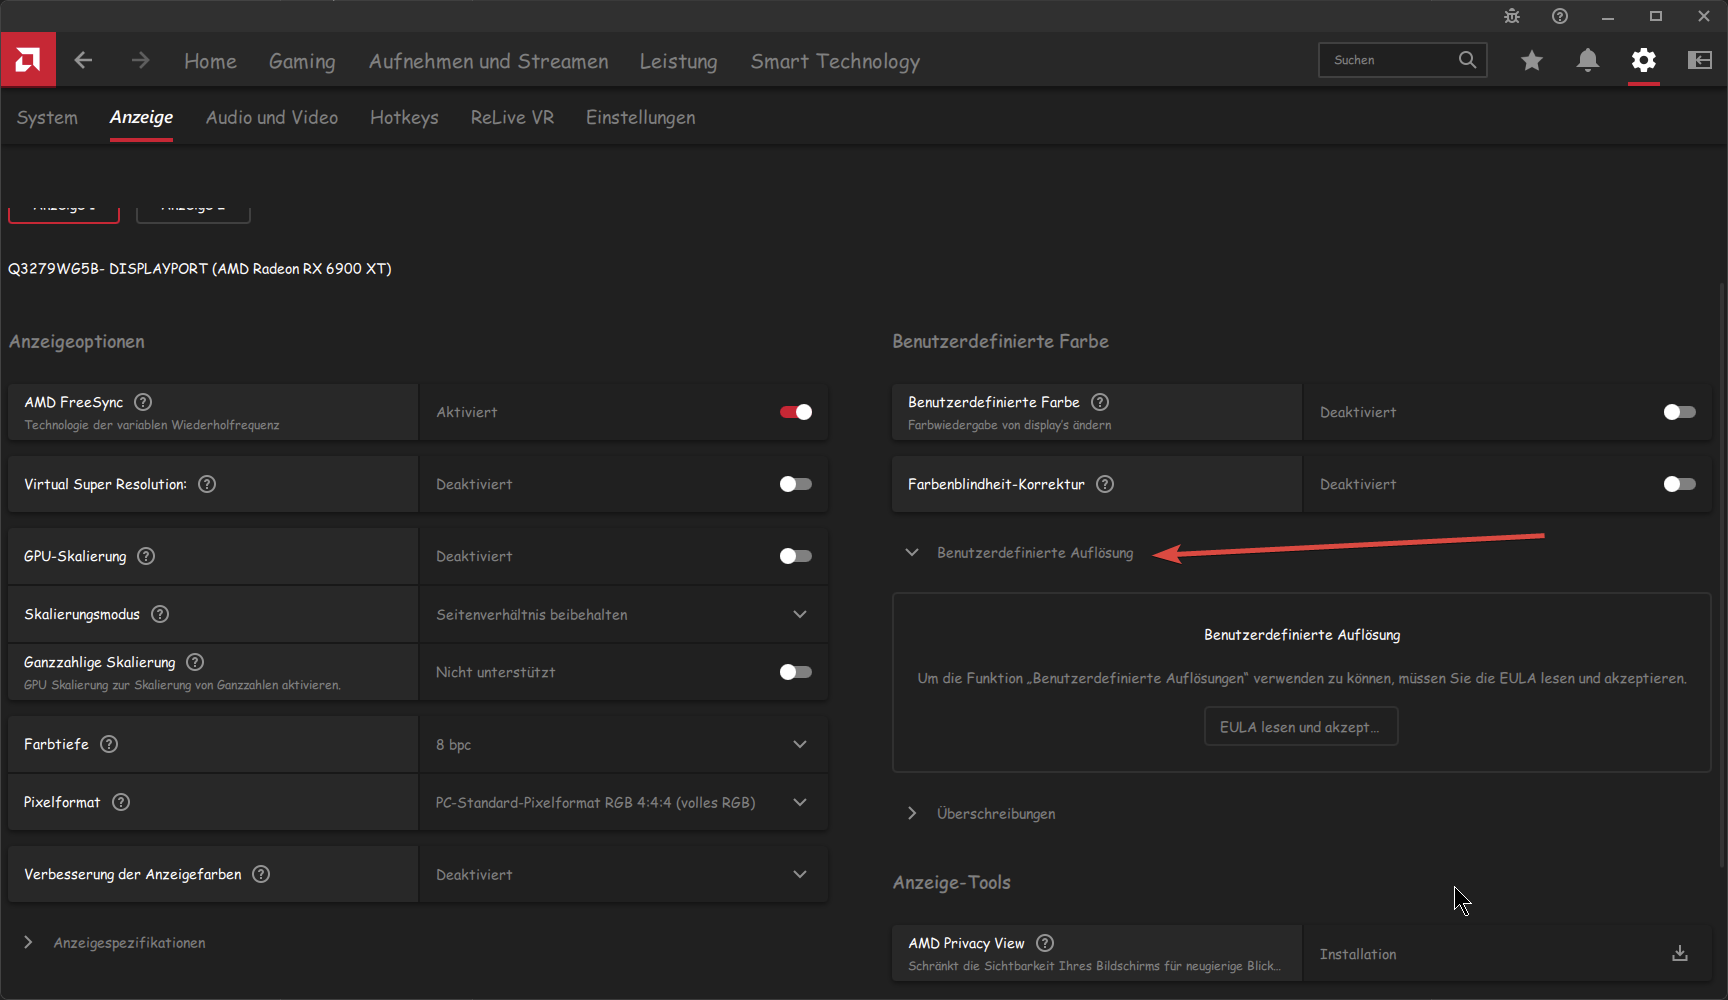Click Installation for AMD Privacy View
The height and width of the screenshot is (1000, 1728).
point(1358,954)
